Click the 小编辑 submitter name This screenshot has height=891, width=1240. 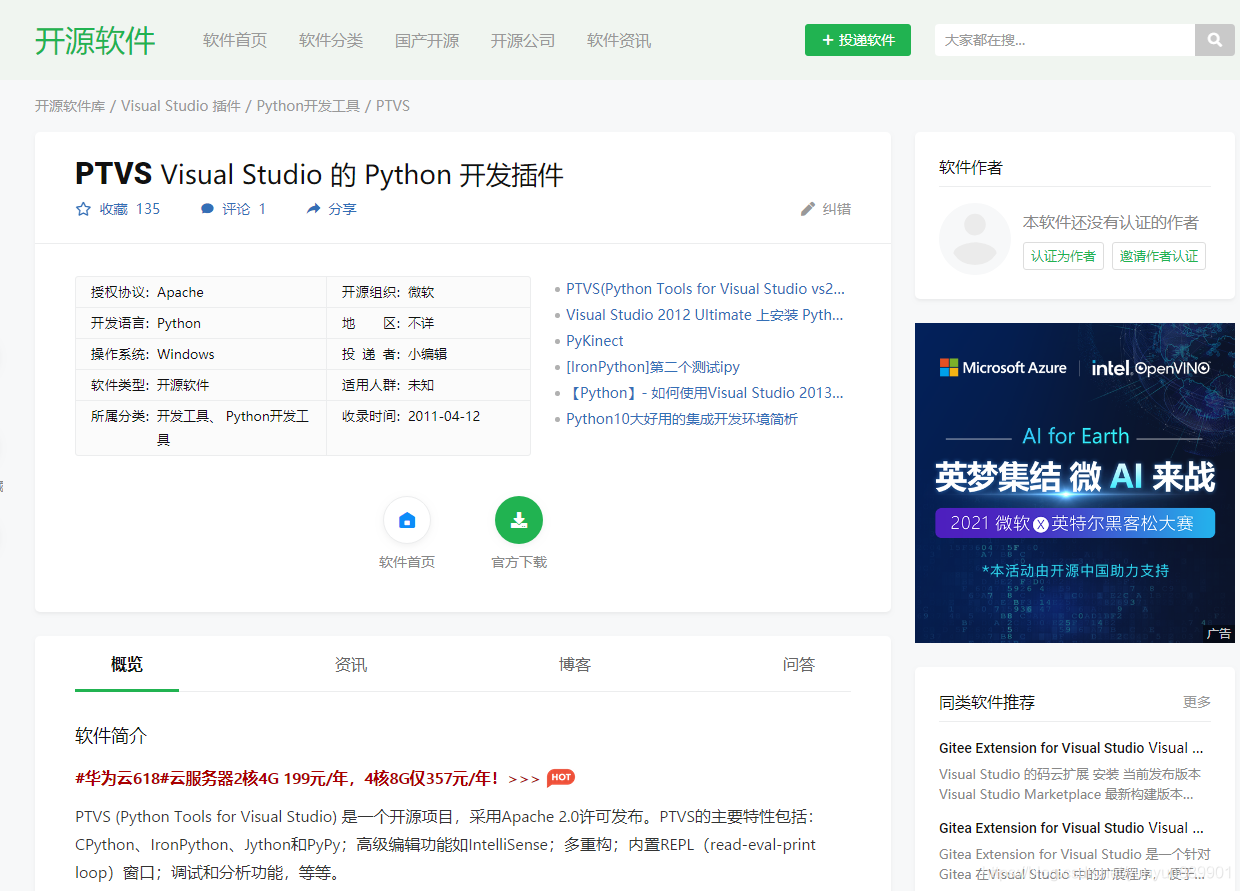[427, 354]
